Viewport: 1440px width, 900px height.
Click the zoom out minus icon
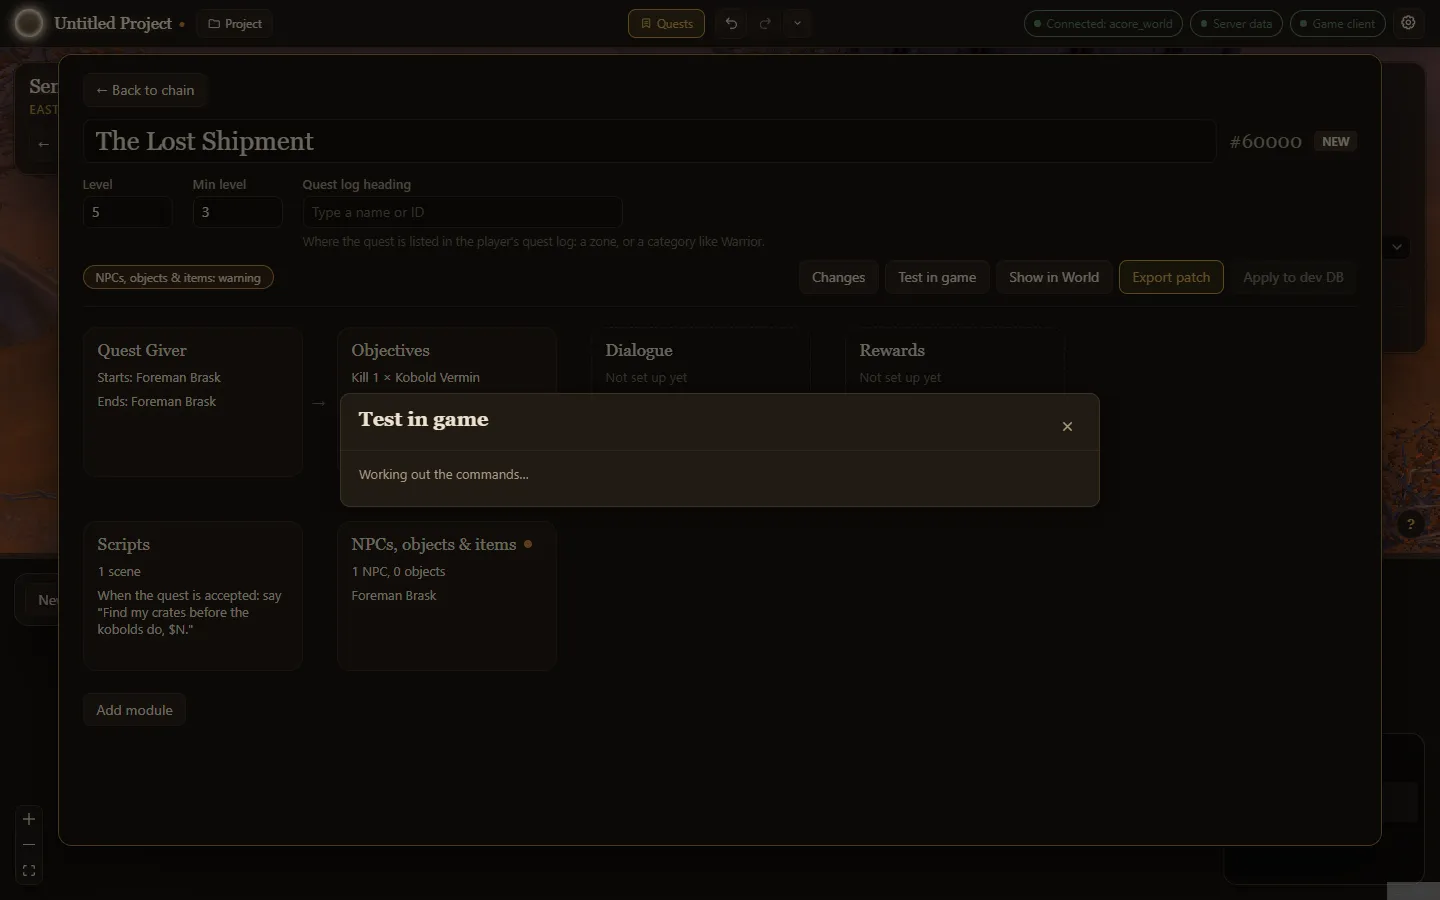tap(29, 845)
